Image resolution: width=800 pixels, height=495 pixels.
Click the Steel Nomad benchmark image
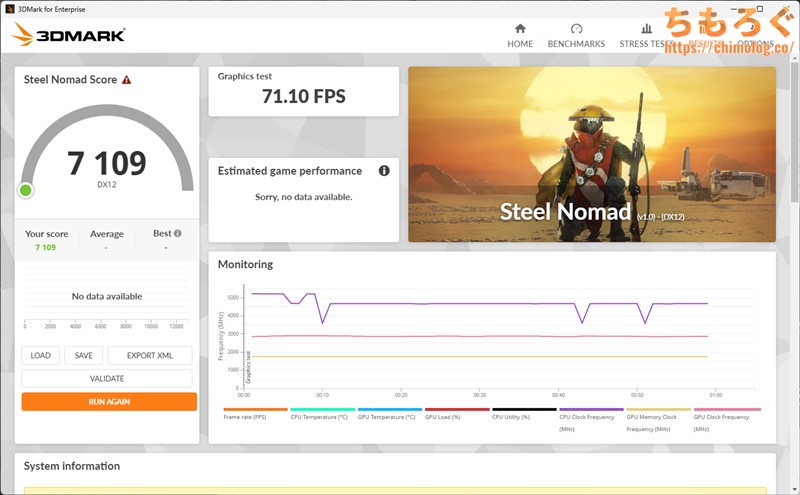pos(592,154)
